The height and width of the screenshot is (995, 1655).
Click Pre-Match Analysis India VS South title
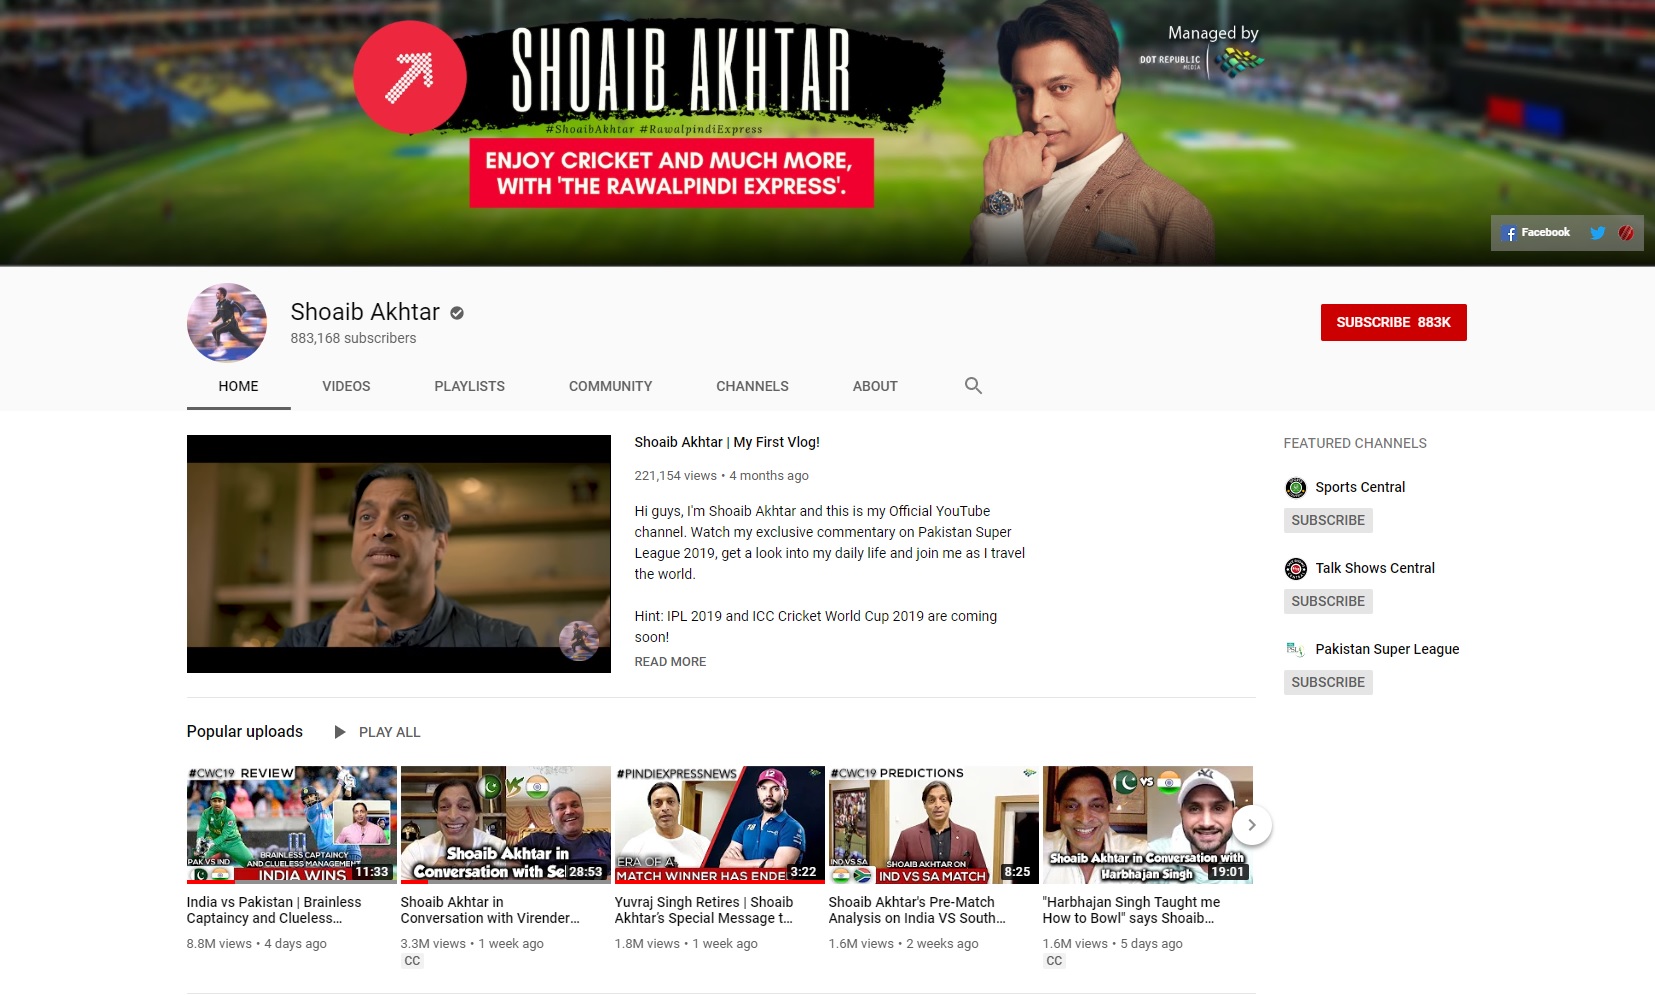click(x=917, y=910)
